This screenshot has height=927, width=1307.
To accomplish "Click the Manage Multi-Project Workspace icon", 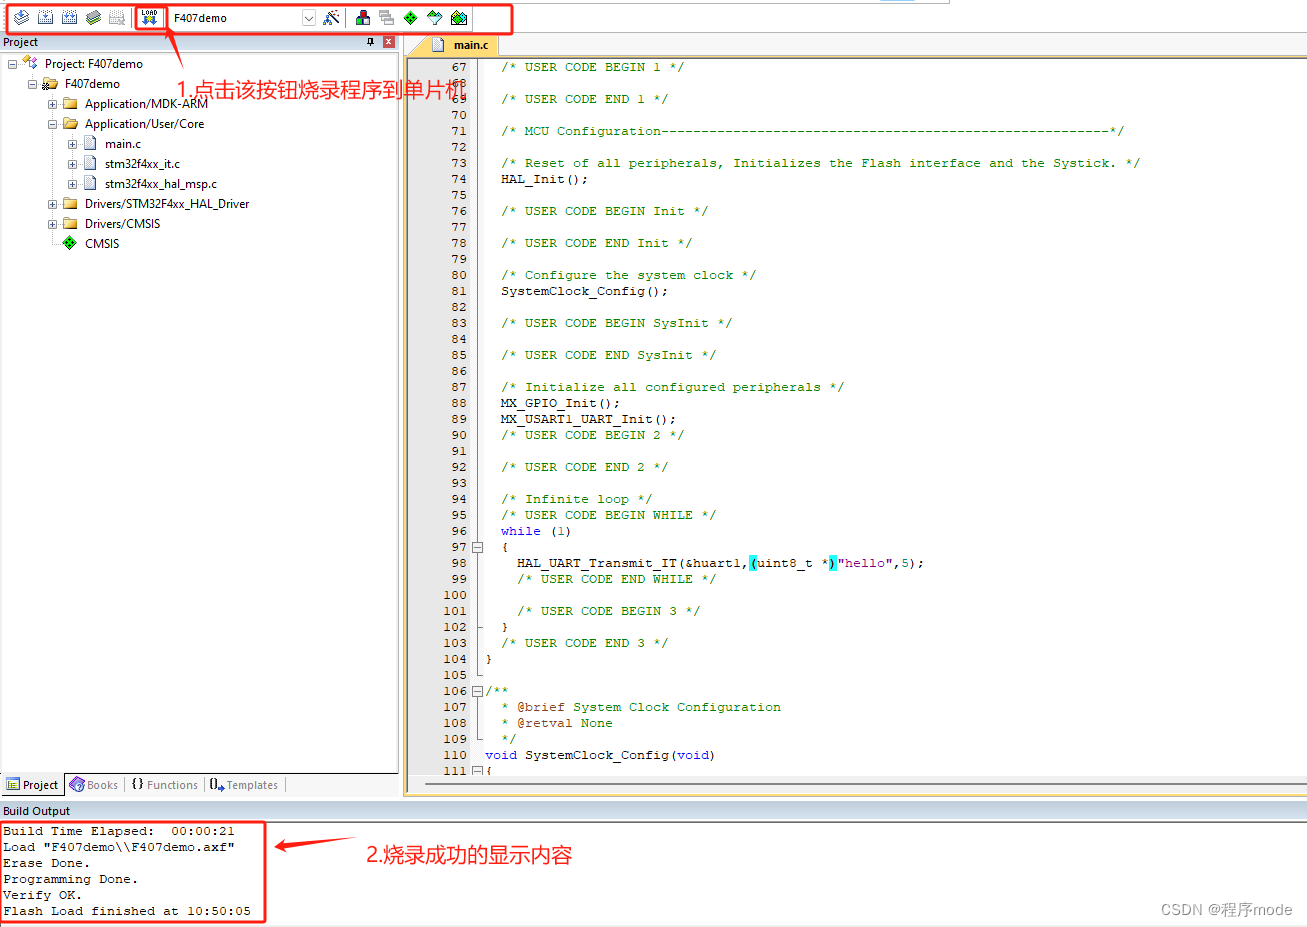I will coord(387,18).
